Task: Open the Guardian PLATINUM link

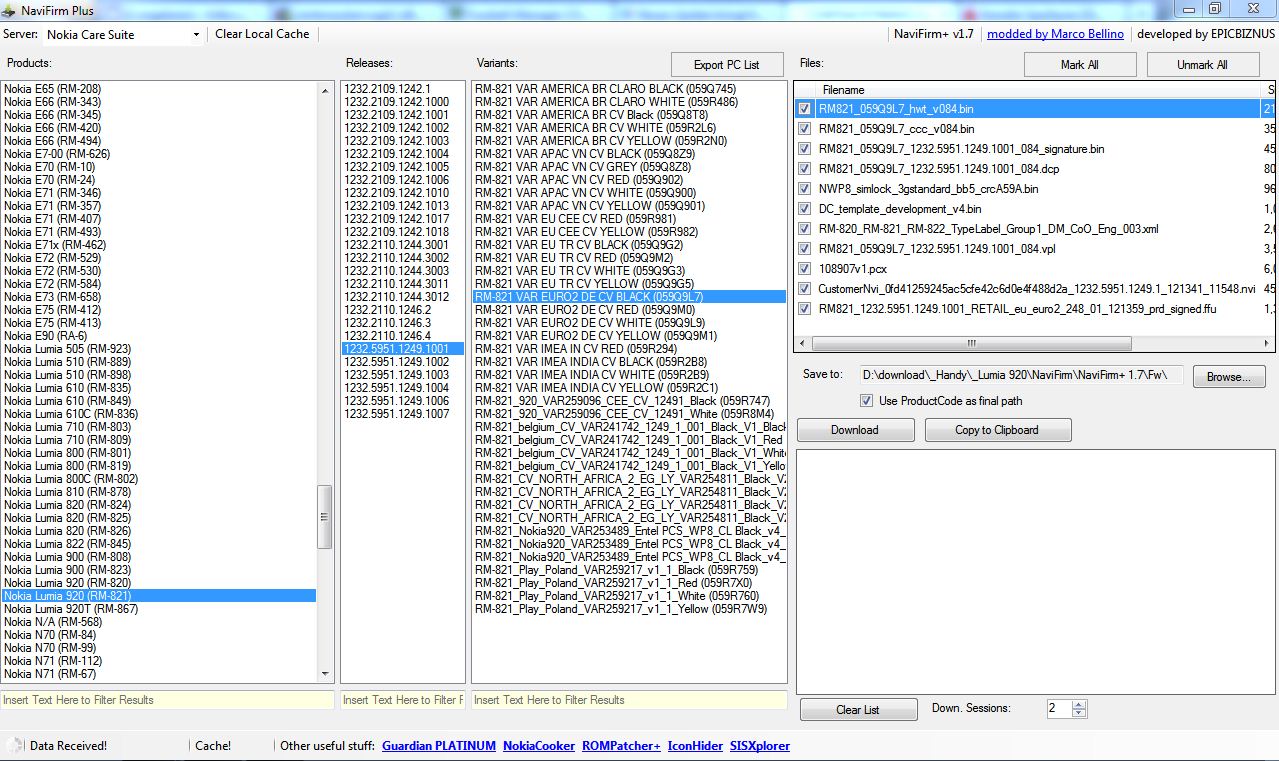Action: click(439, 746)
